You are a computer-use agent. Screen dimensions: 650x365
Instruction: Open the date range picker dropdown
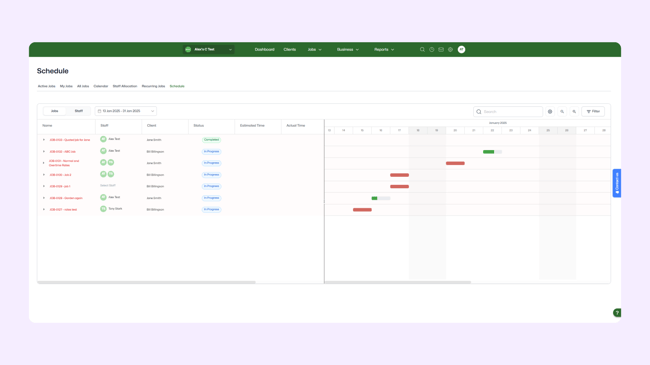click(x=126, y=111)
